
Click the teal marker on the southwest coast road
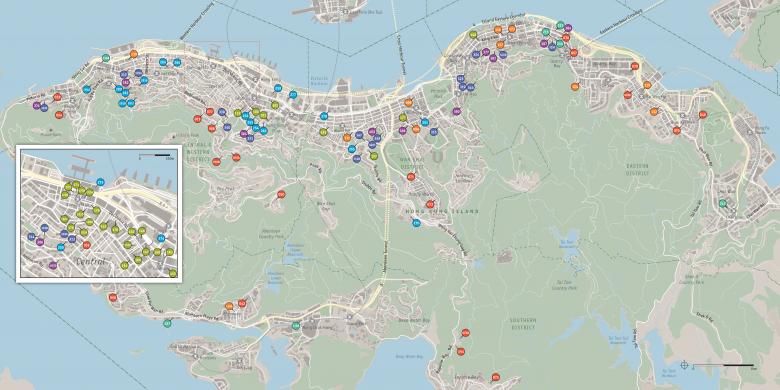(x=167, y=324)
